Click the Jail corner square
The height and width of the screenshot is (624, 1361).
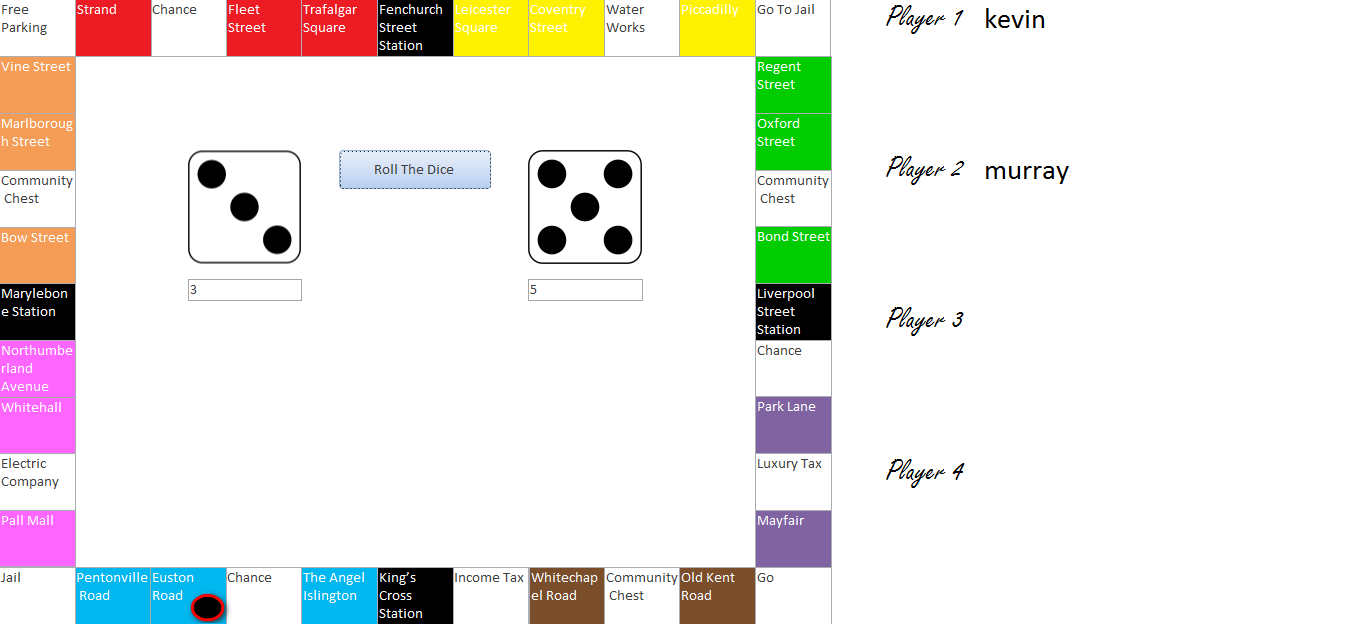(38, 596)
